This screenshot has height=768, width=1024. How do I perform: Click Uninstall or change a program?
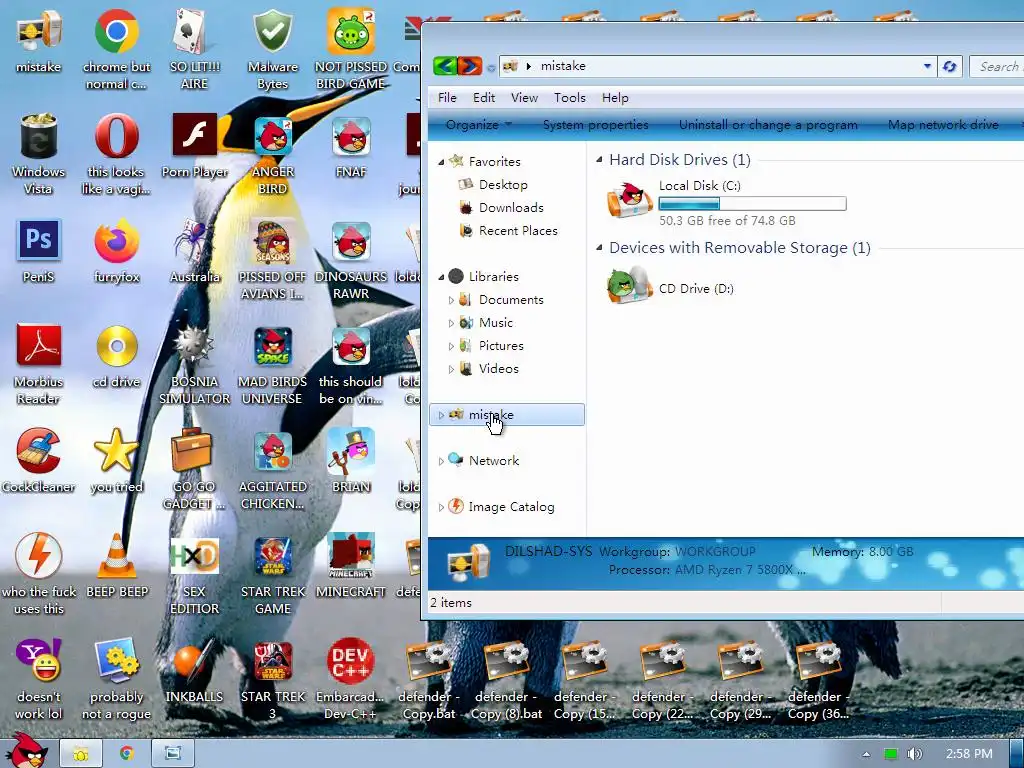click(768, 124)
